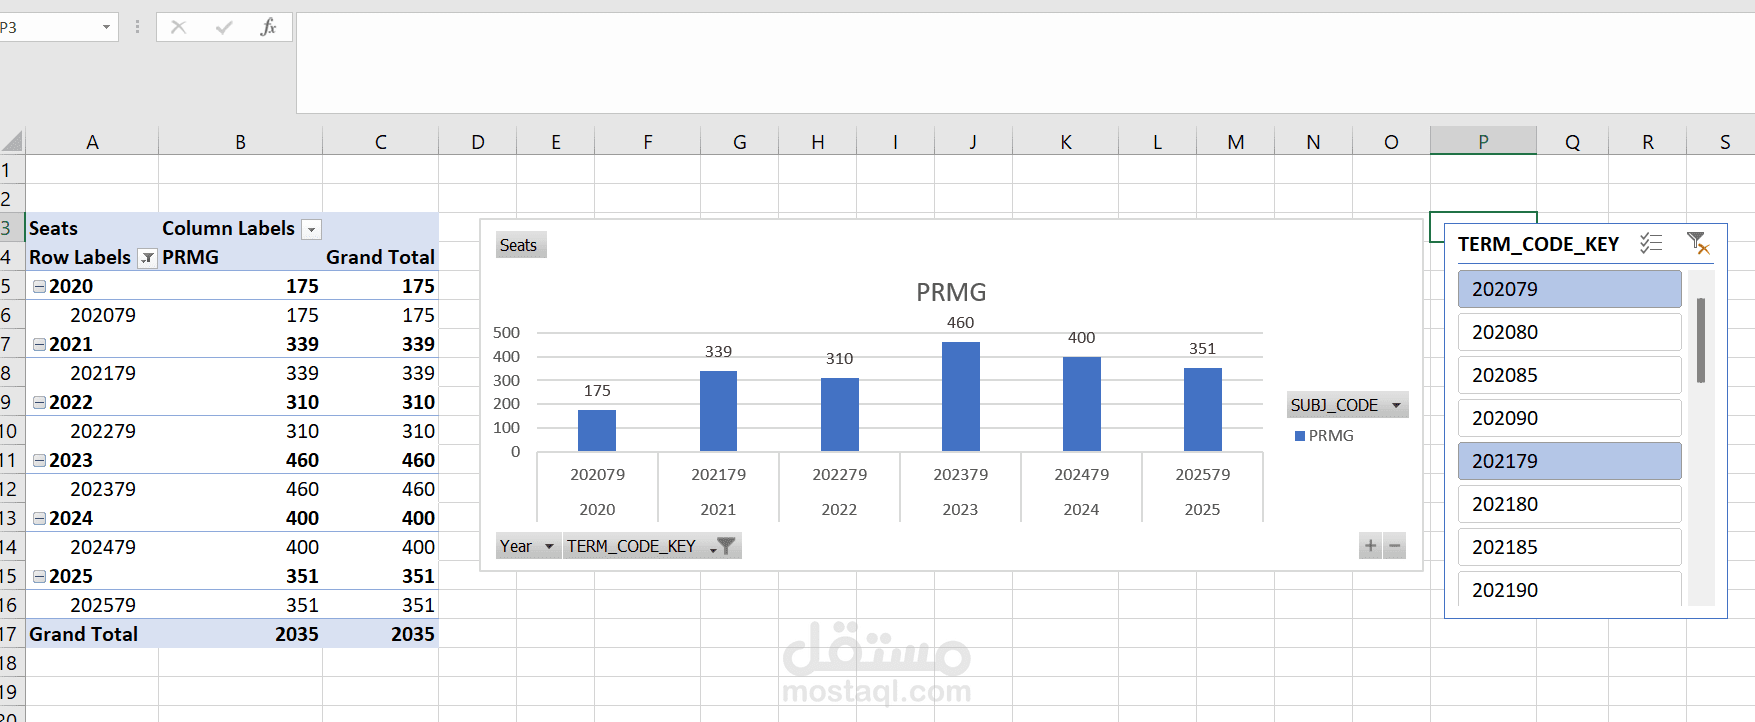Select column K header
Image resolution: width=1755 pixels, height=722 pixels.
[x=1066, y=141]
